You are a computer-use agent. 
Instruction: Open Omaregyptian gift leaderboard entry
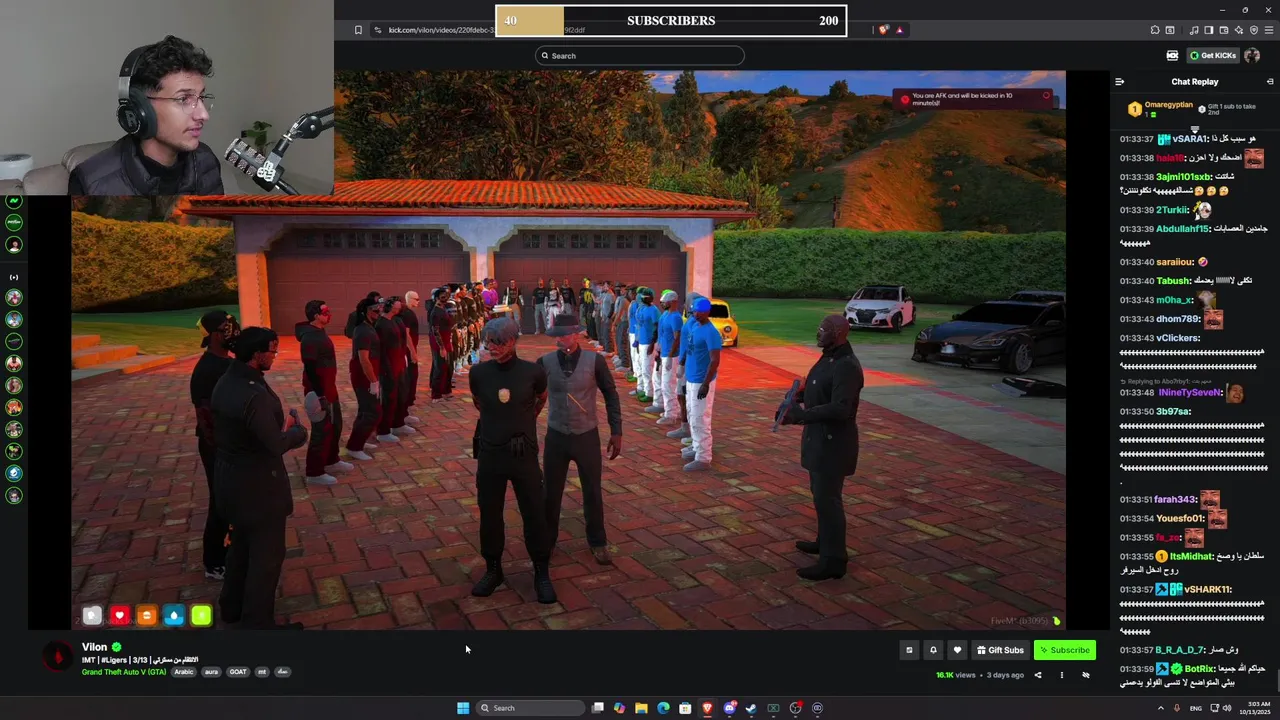[x=1160, y=107]
